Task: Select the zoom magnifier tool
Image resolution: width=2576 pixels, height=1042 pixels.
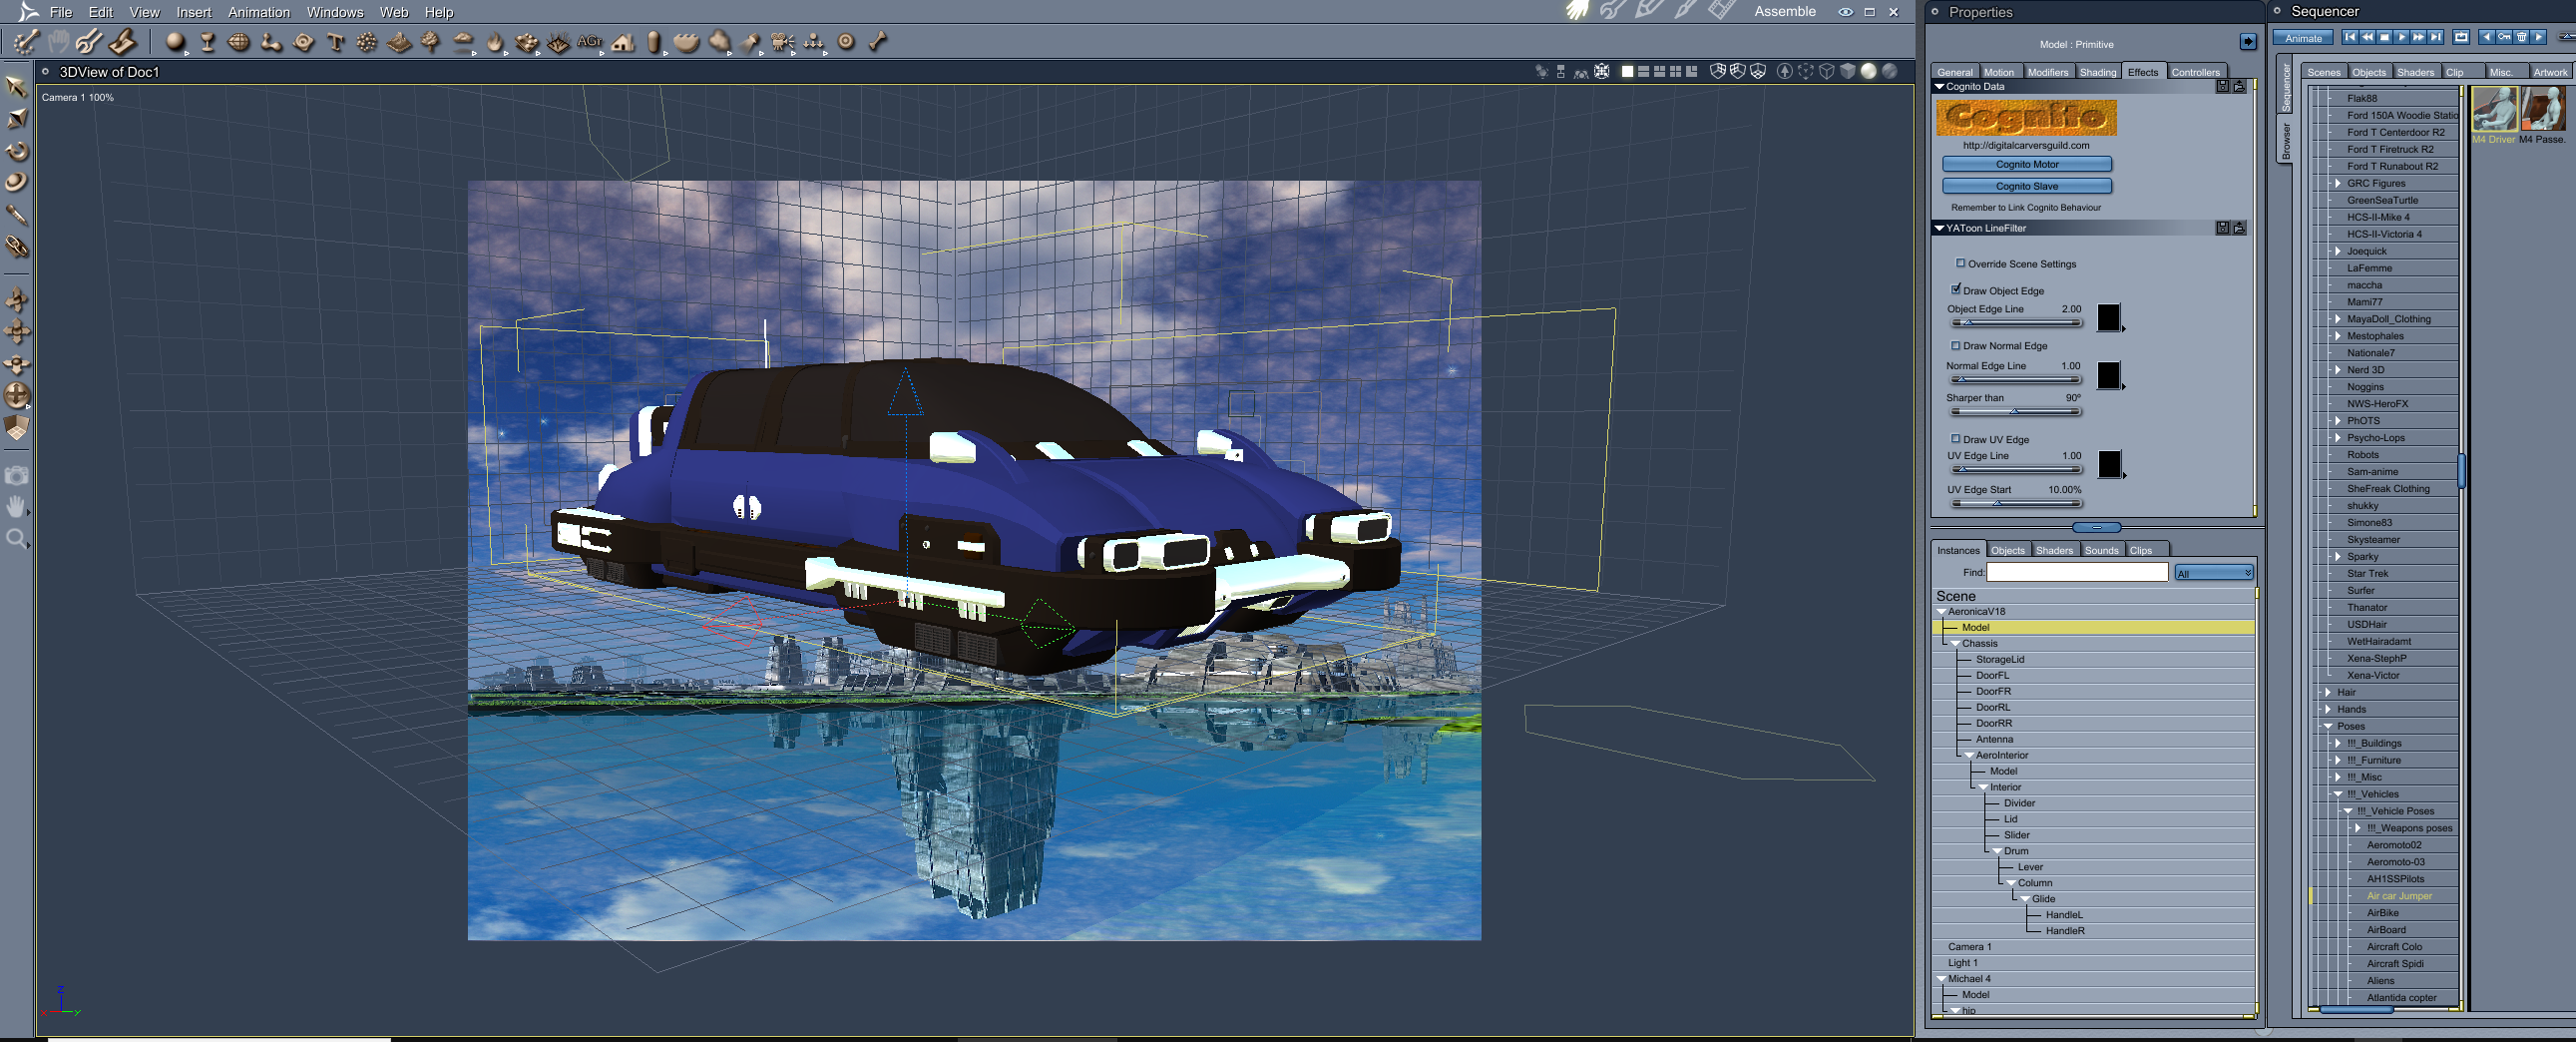Action: click(17, 540)
